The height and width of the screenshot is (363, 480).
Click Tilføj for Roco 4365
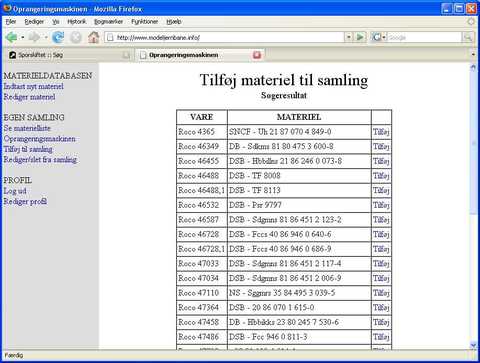[381, 132]
